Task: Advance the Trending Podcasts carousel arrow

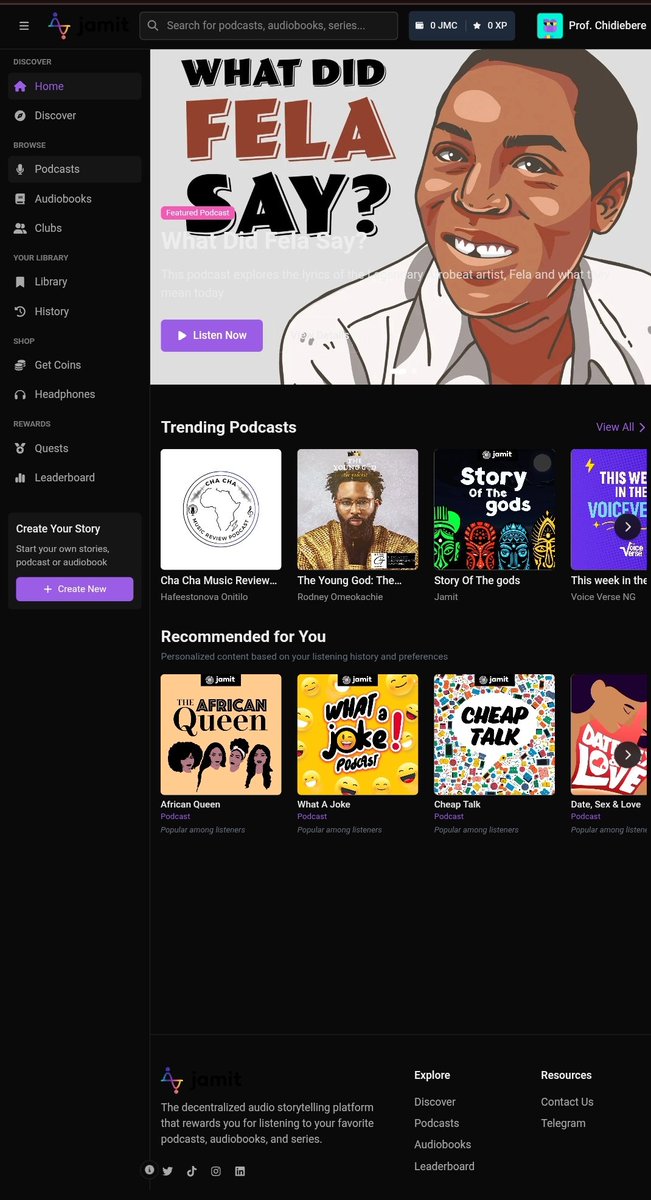Action: (627, 526)
